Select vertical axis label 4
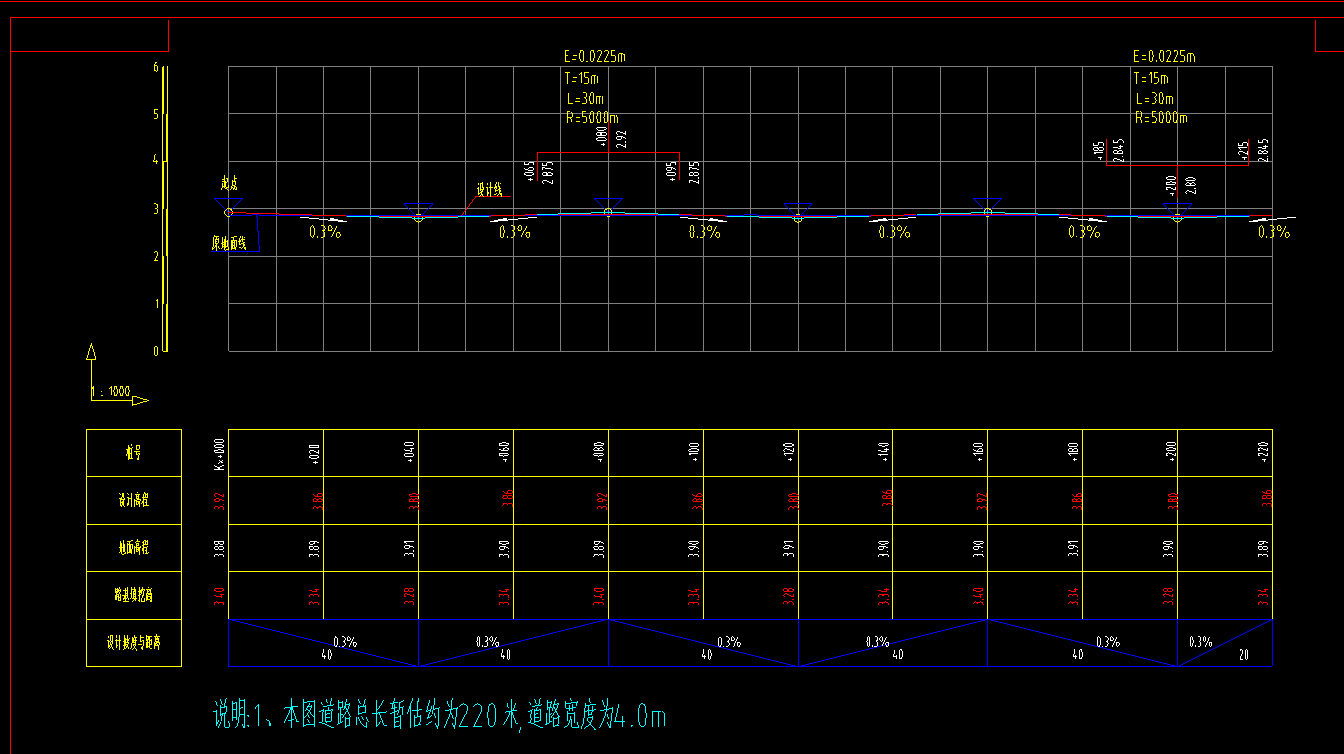Screen dimensions: 1344x754 (x=156, y=160)
